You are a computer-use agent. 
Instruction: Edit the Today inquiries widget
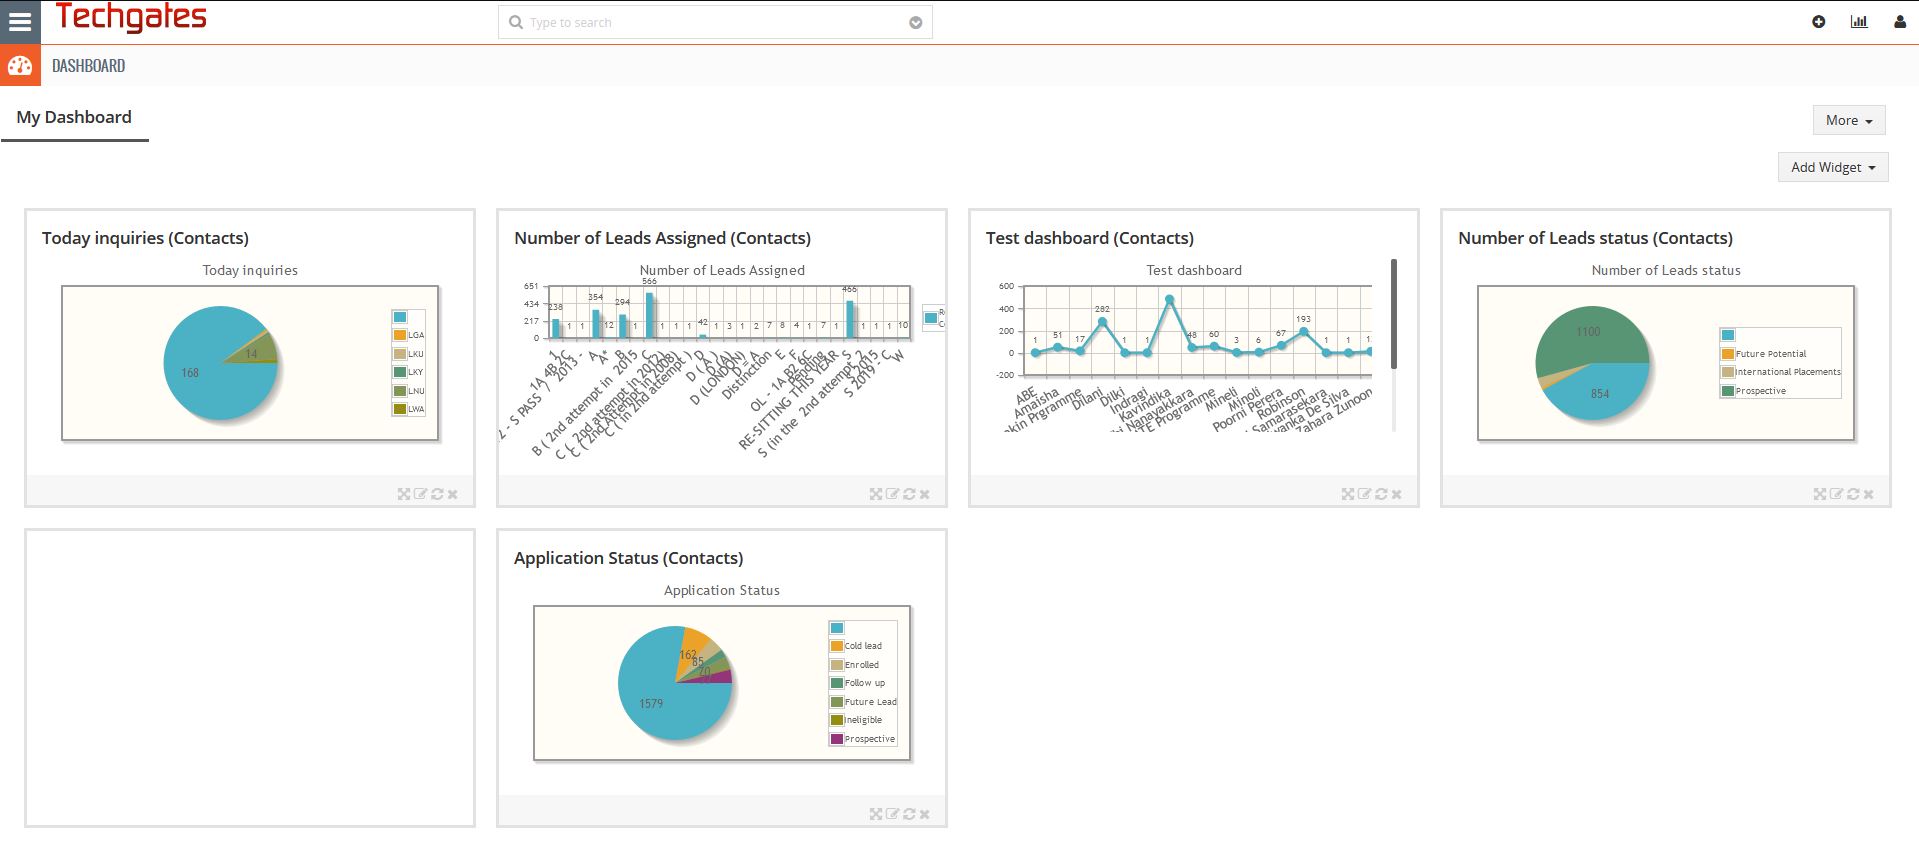[x=420, y=494]
